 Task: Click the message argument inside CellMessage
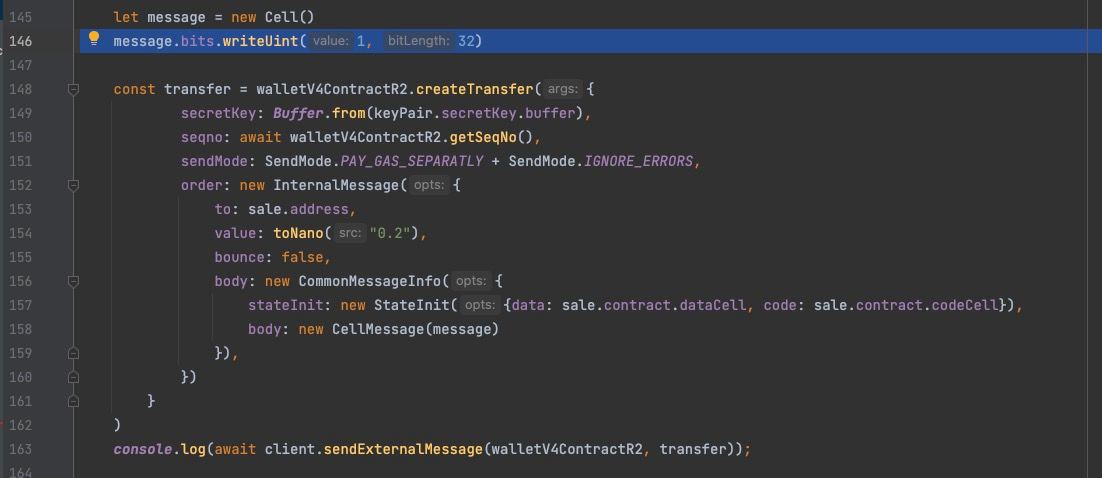[463, 328]
